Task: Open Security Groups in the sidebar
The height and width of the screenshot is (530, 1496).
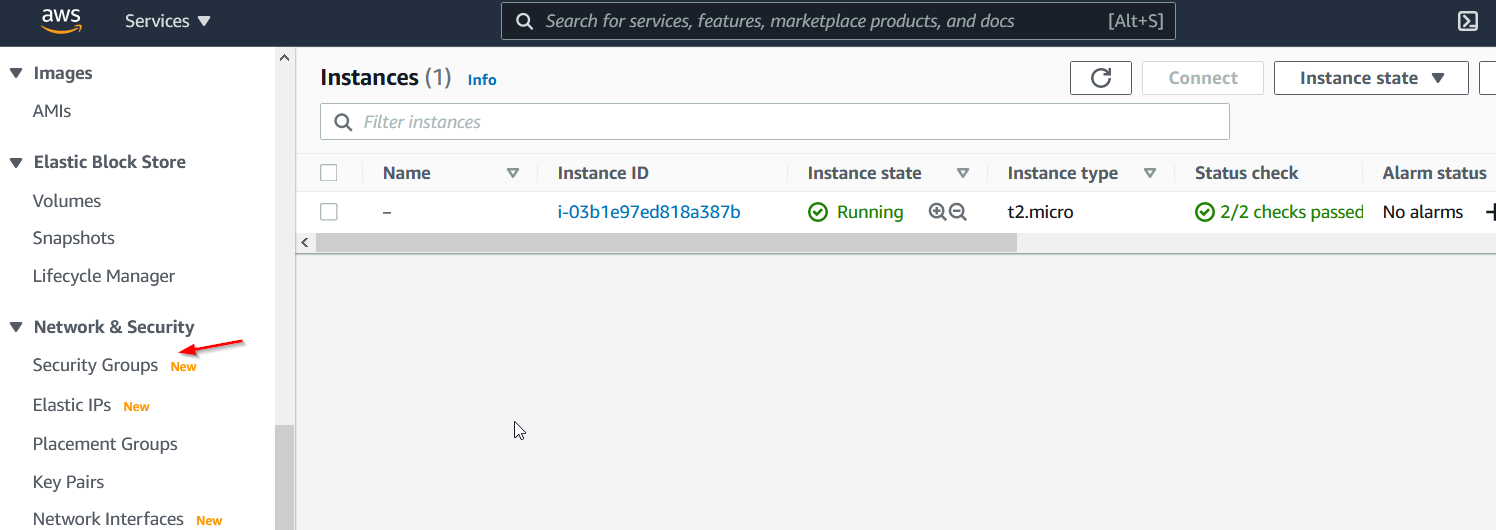Action: (x=95, y=365)
